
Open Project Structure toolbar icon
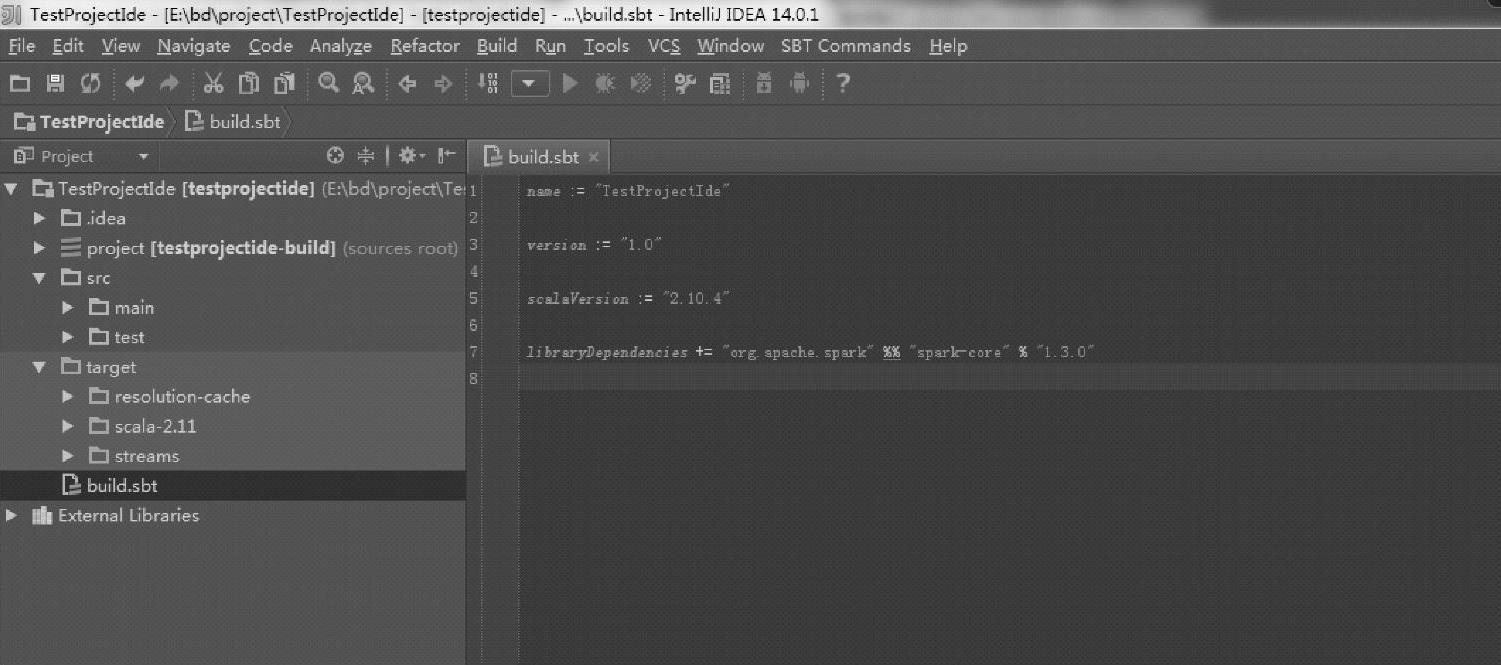[x=720, y=84]
